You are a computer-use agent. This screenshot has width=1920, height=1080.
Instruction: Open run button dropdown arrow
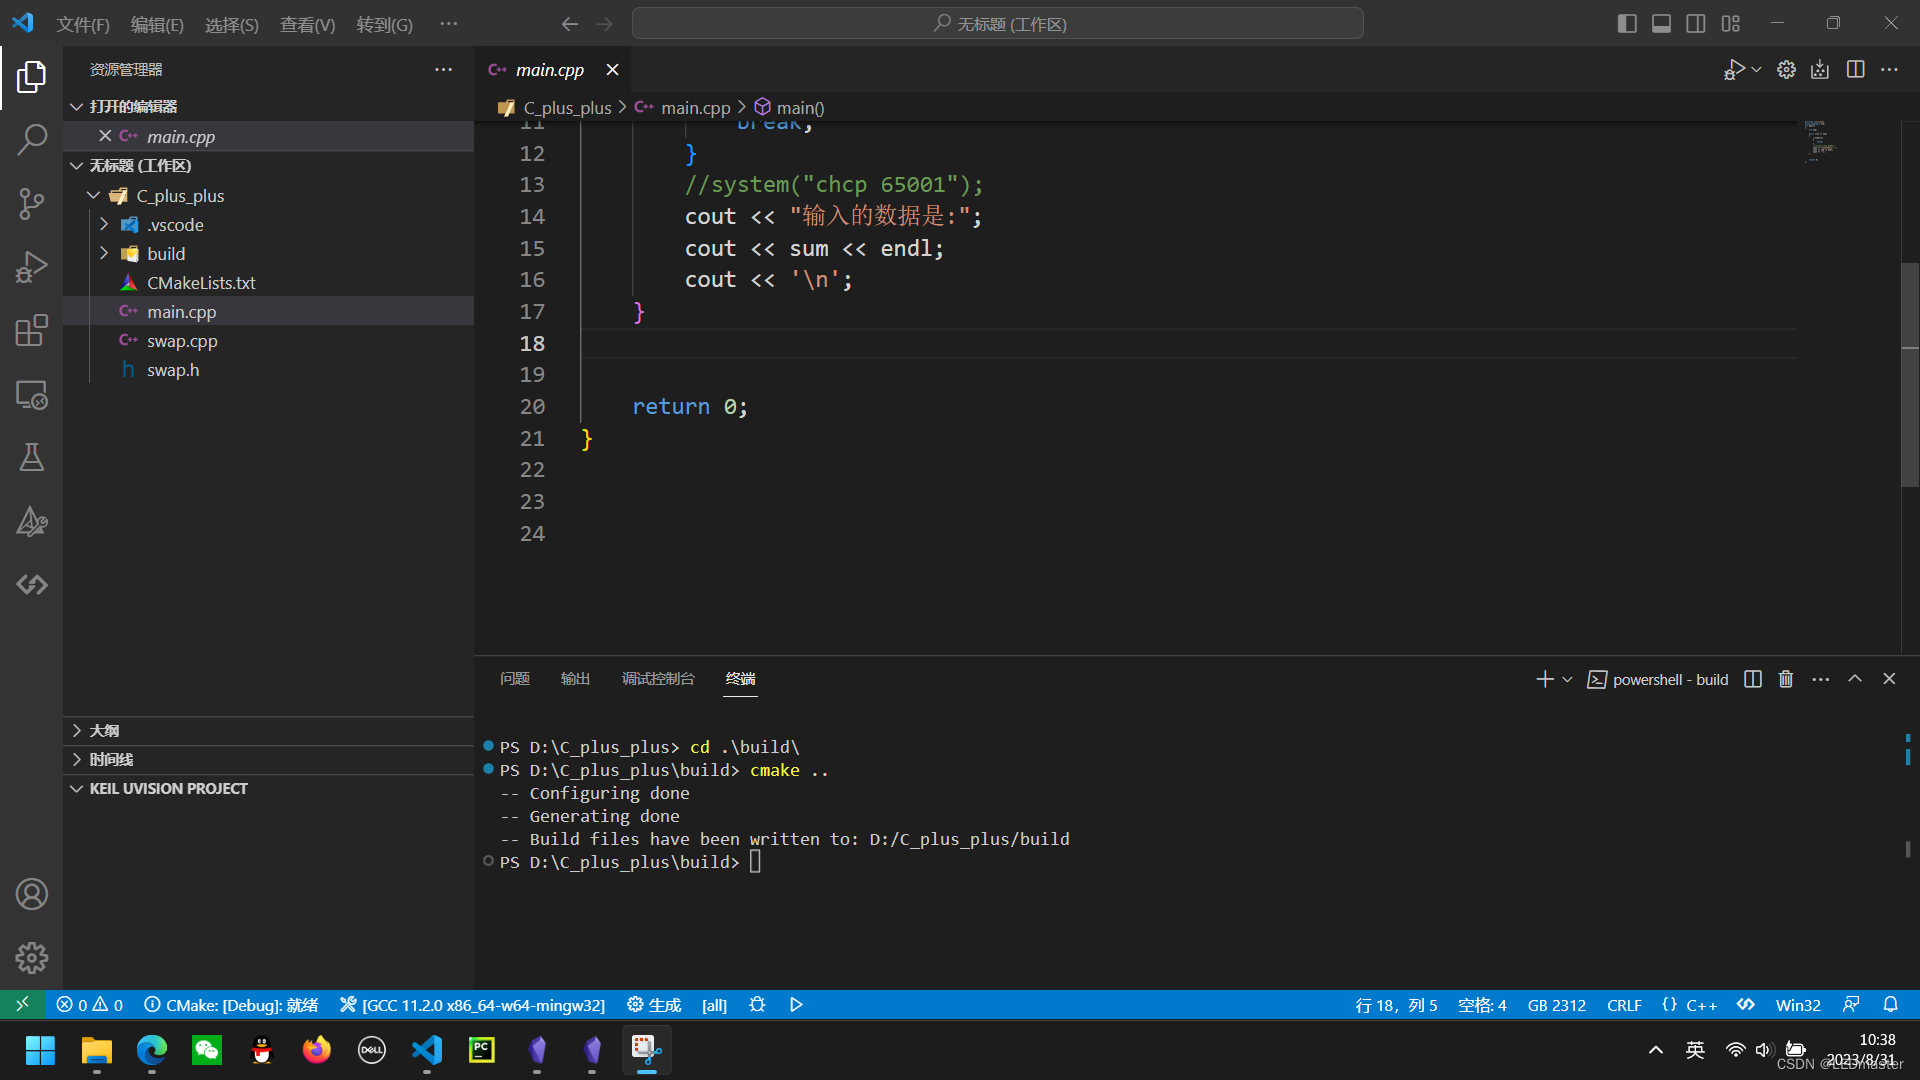[1757, 69]
